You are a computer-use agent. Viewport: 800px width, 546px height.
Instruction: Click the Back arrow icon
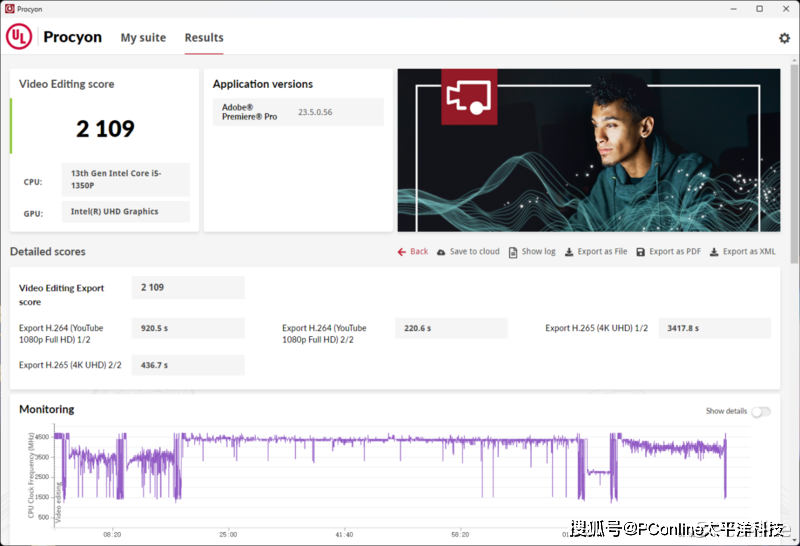[x=402, y=252]
